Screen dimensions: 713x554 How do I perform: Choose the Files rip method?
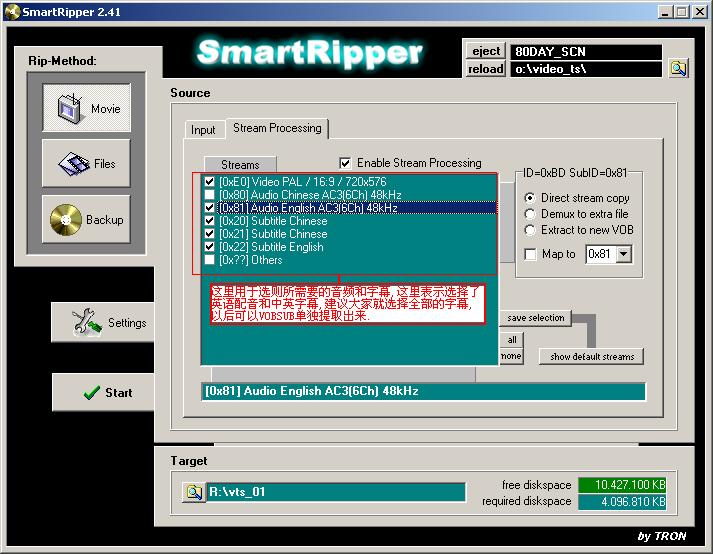click(x=87, y=163)
